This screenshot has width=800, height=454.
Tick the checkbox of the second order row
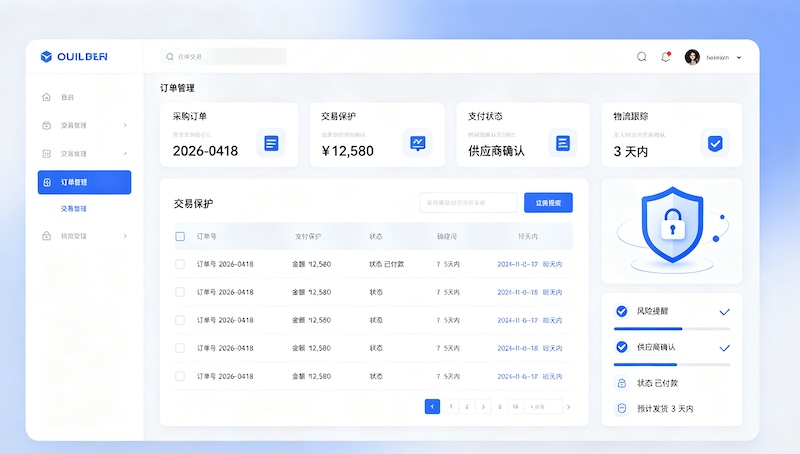click(x=180, y=292)
